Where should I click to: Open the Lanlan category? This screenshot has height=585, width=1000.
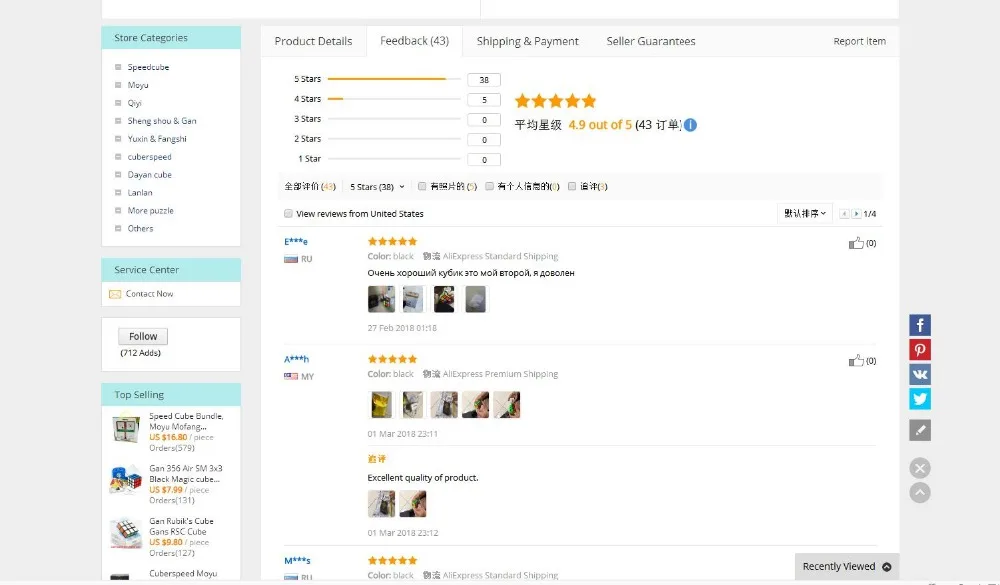pyautogui.click(x=140, y=192)
